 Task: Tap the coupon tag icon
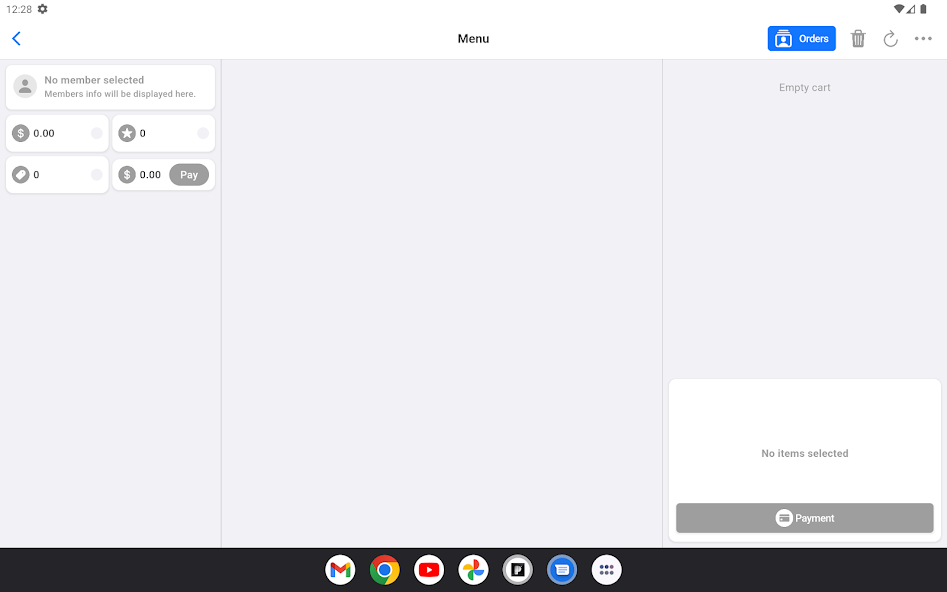pos(21,174)
